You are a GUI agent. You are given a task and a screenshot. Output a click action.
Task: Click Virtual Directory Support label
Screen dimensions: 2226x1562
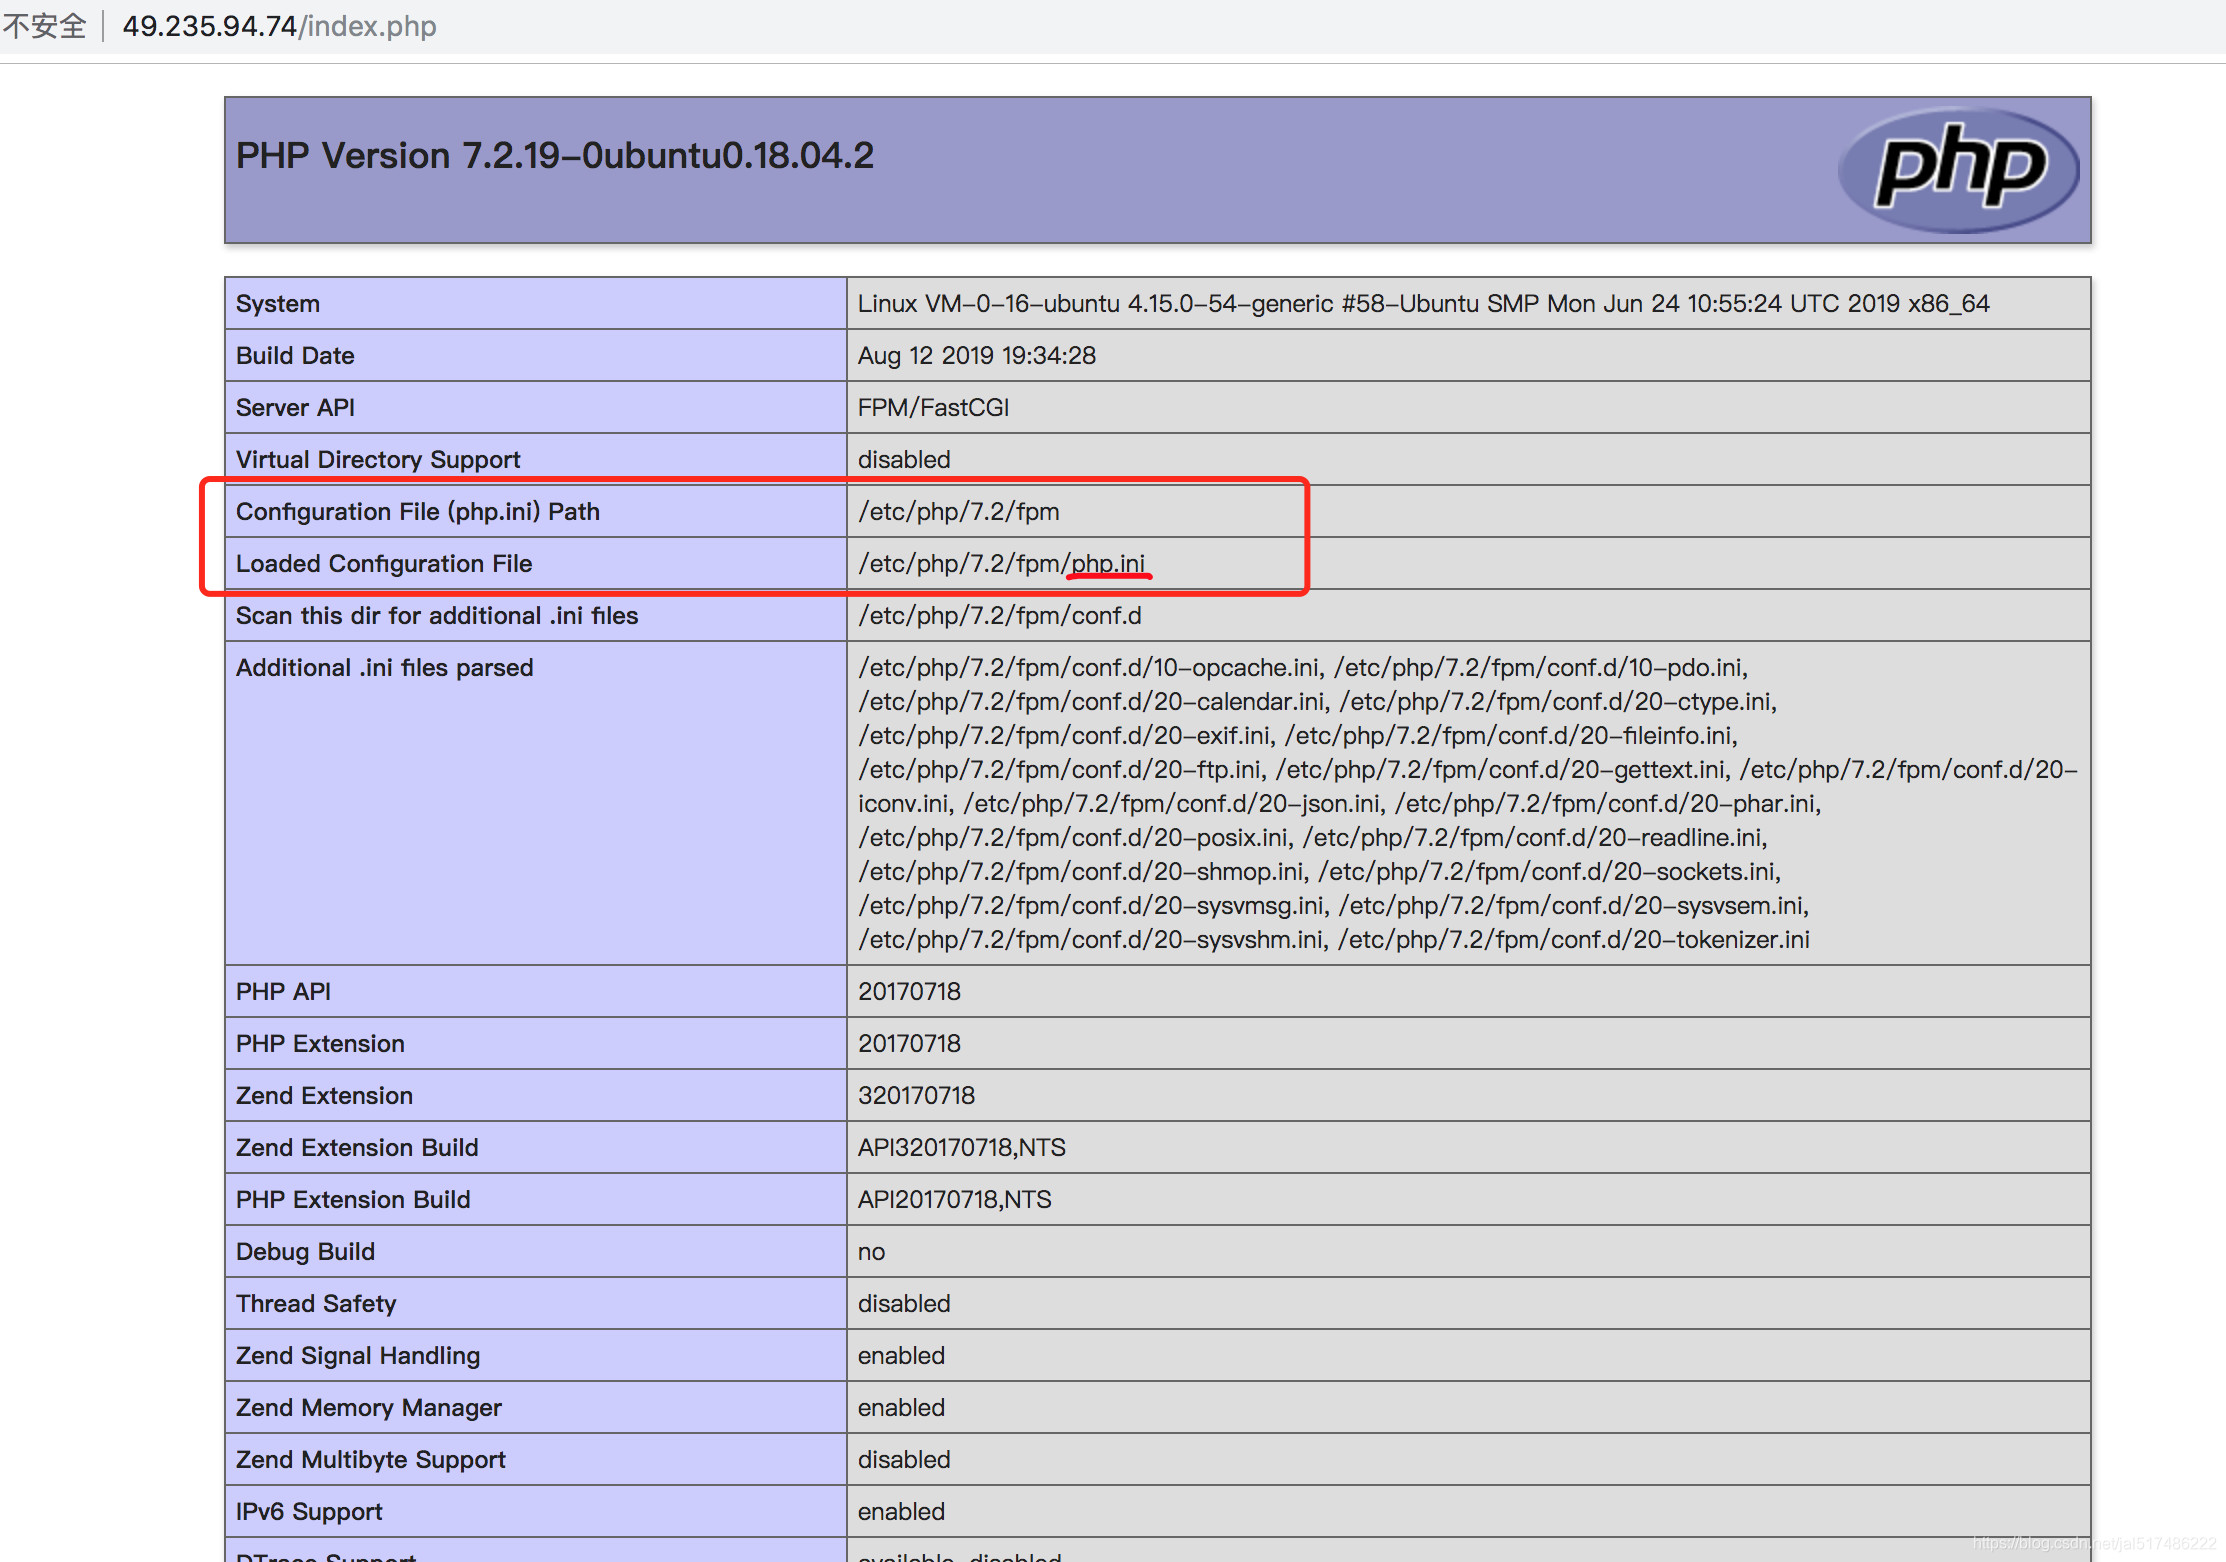click(x=378, y=460)
